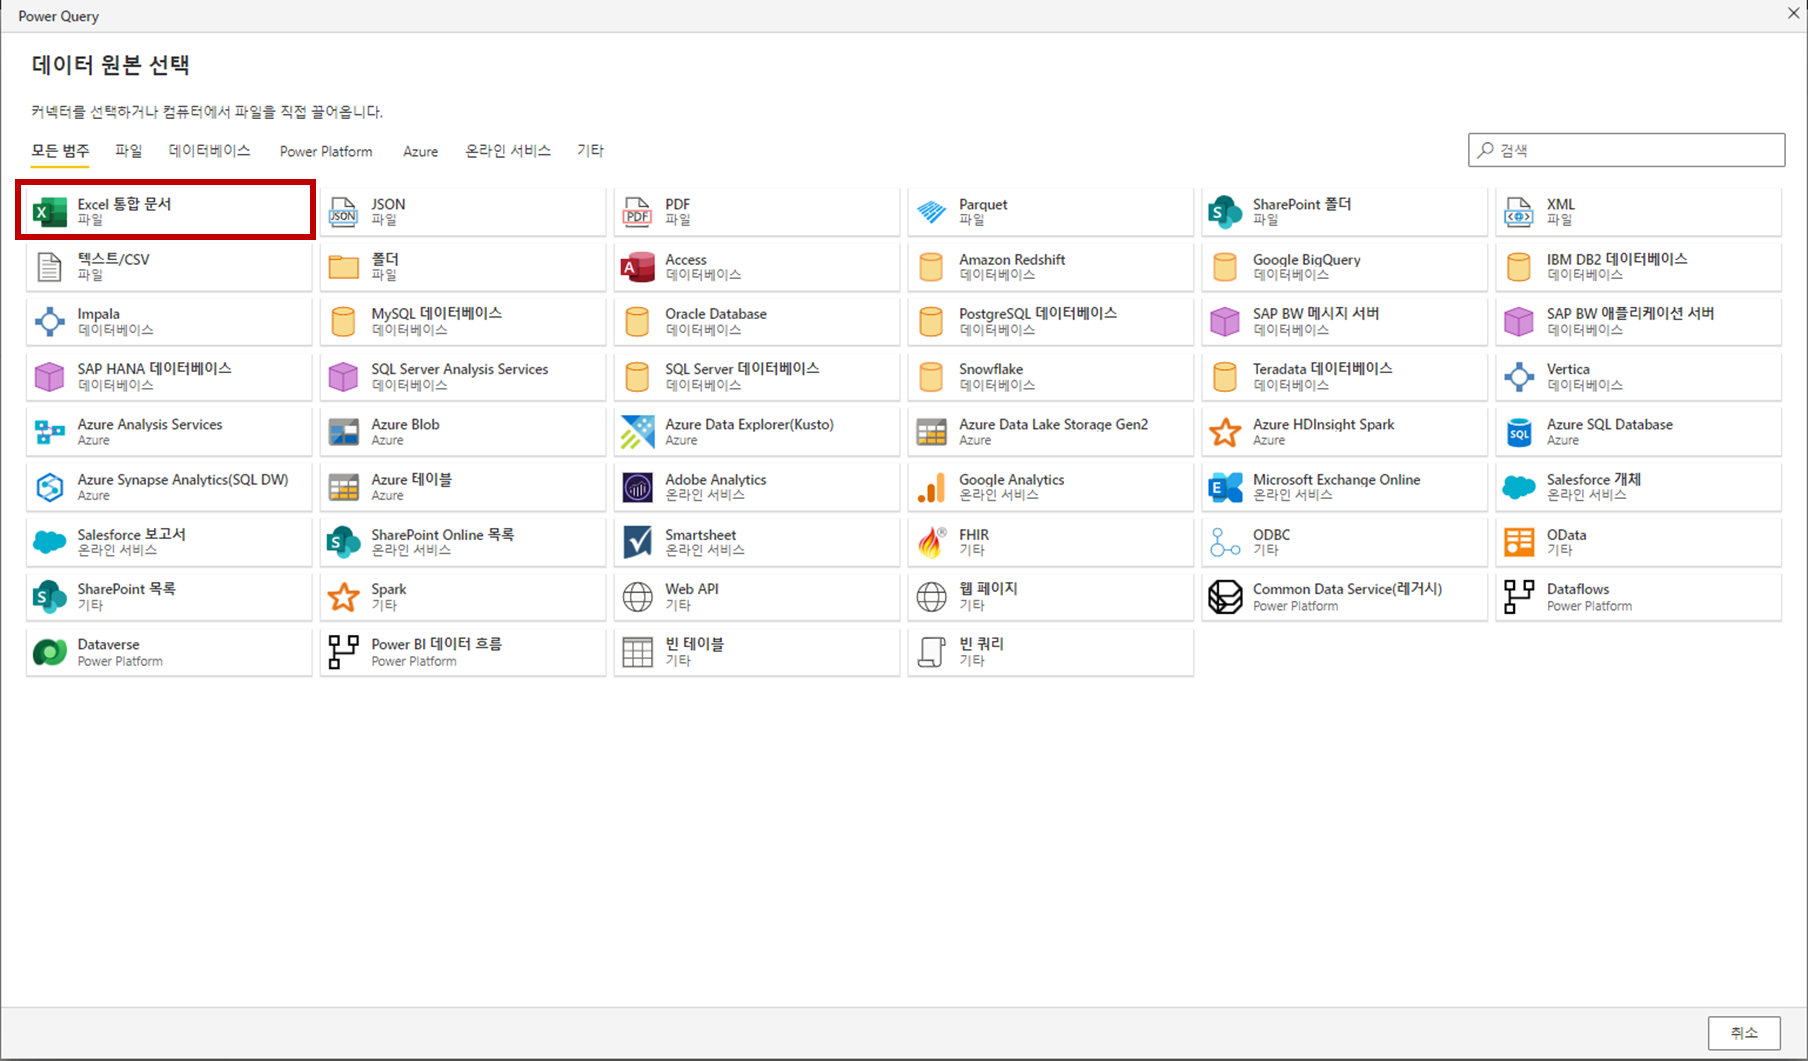Open the PDF connector icon
Image resolution: width=1808 pixels, height=1061 pixels.
pos(637,212)
